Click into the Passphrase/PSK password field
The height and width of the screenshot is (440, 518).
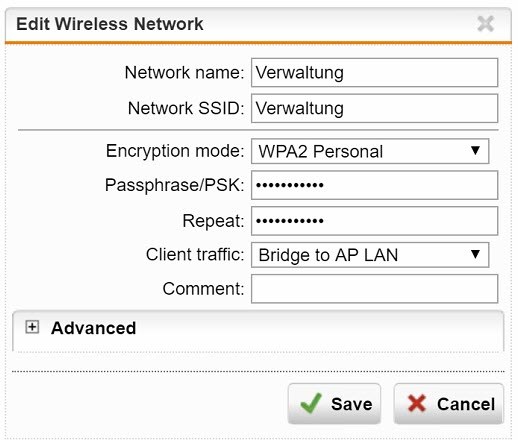point(375,185)
